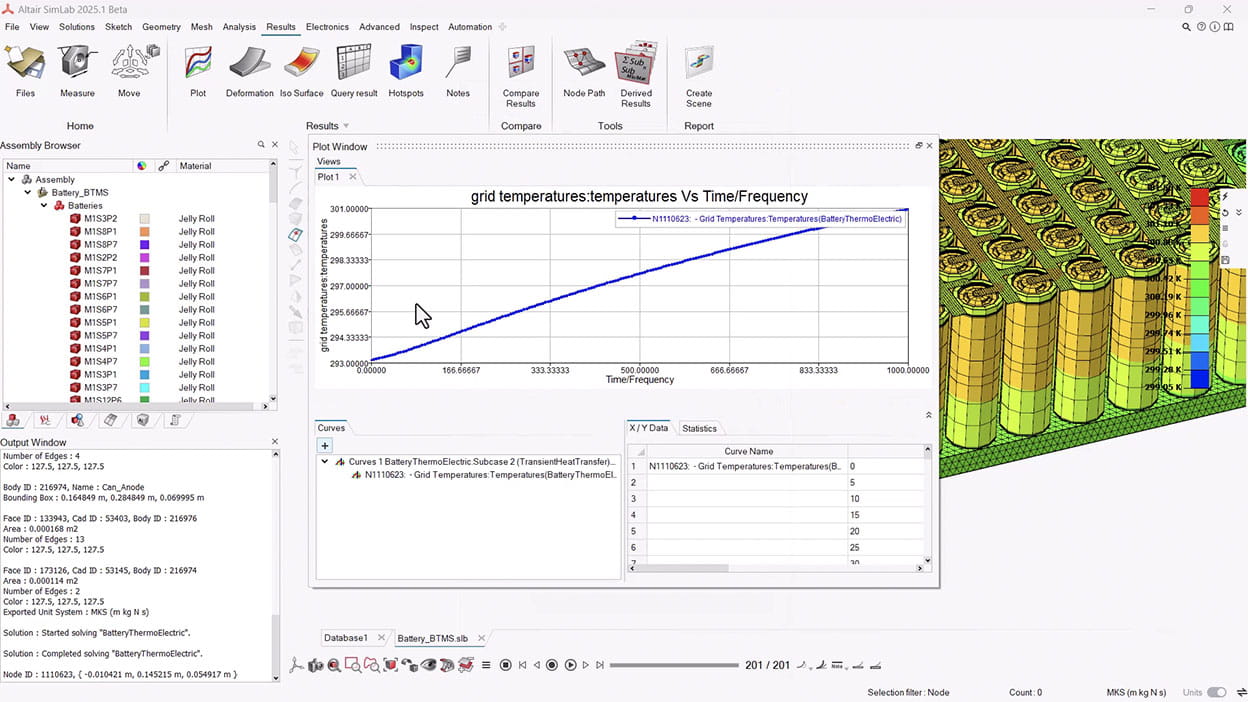The width and height of the screenshot is (1248, 702).
Task: Collapse Curves 1 BatteryThermoElectric entry
Action: point(325,462)
